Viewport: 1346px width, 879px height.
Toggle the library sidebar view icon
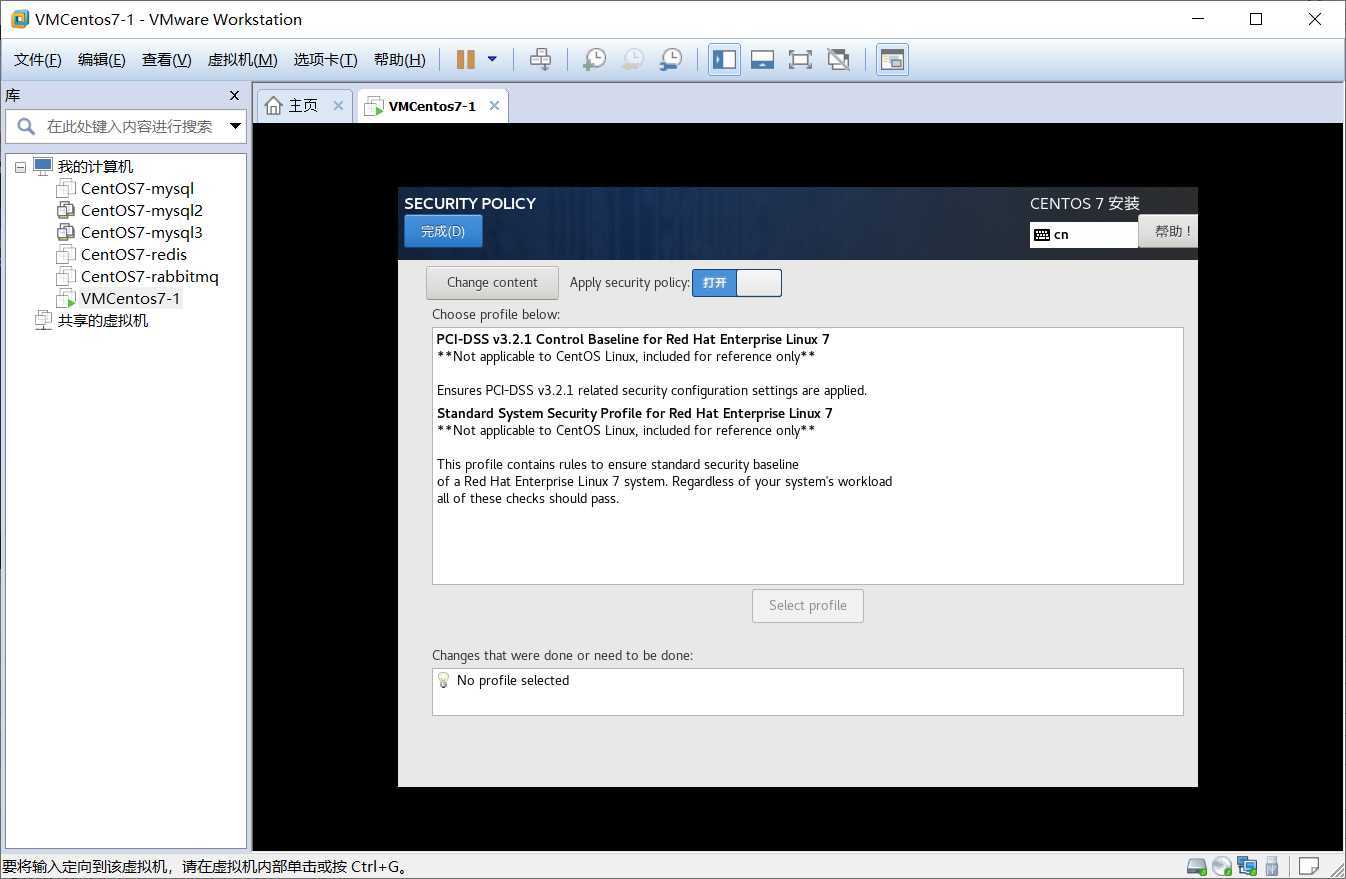pos(725,60)
